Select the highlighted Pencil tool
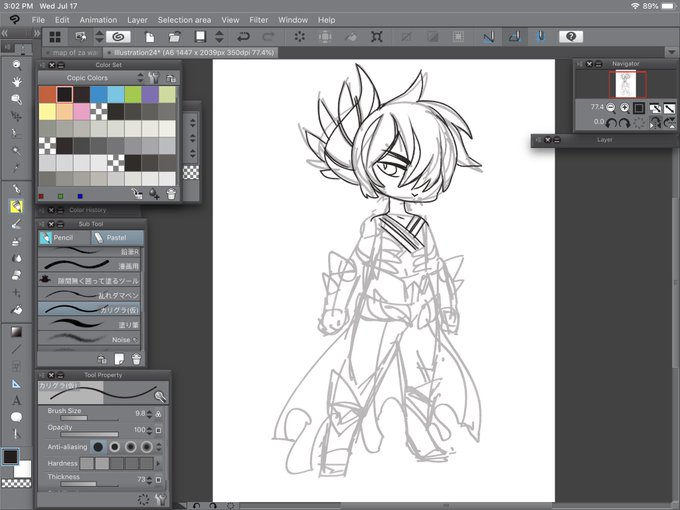680x510 pixels. pyautogui.click(x=16, y=206)
